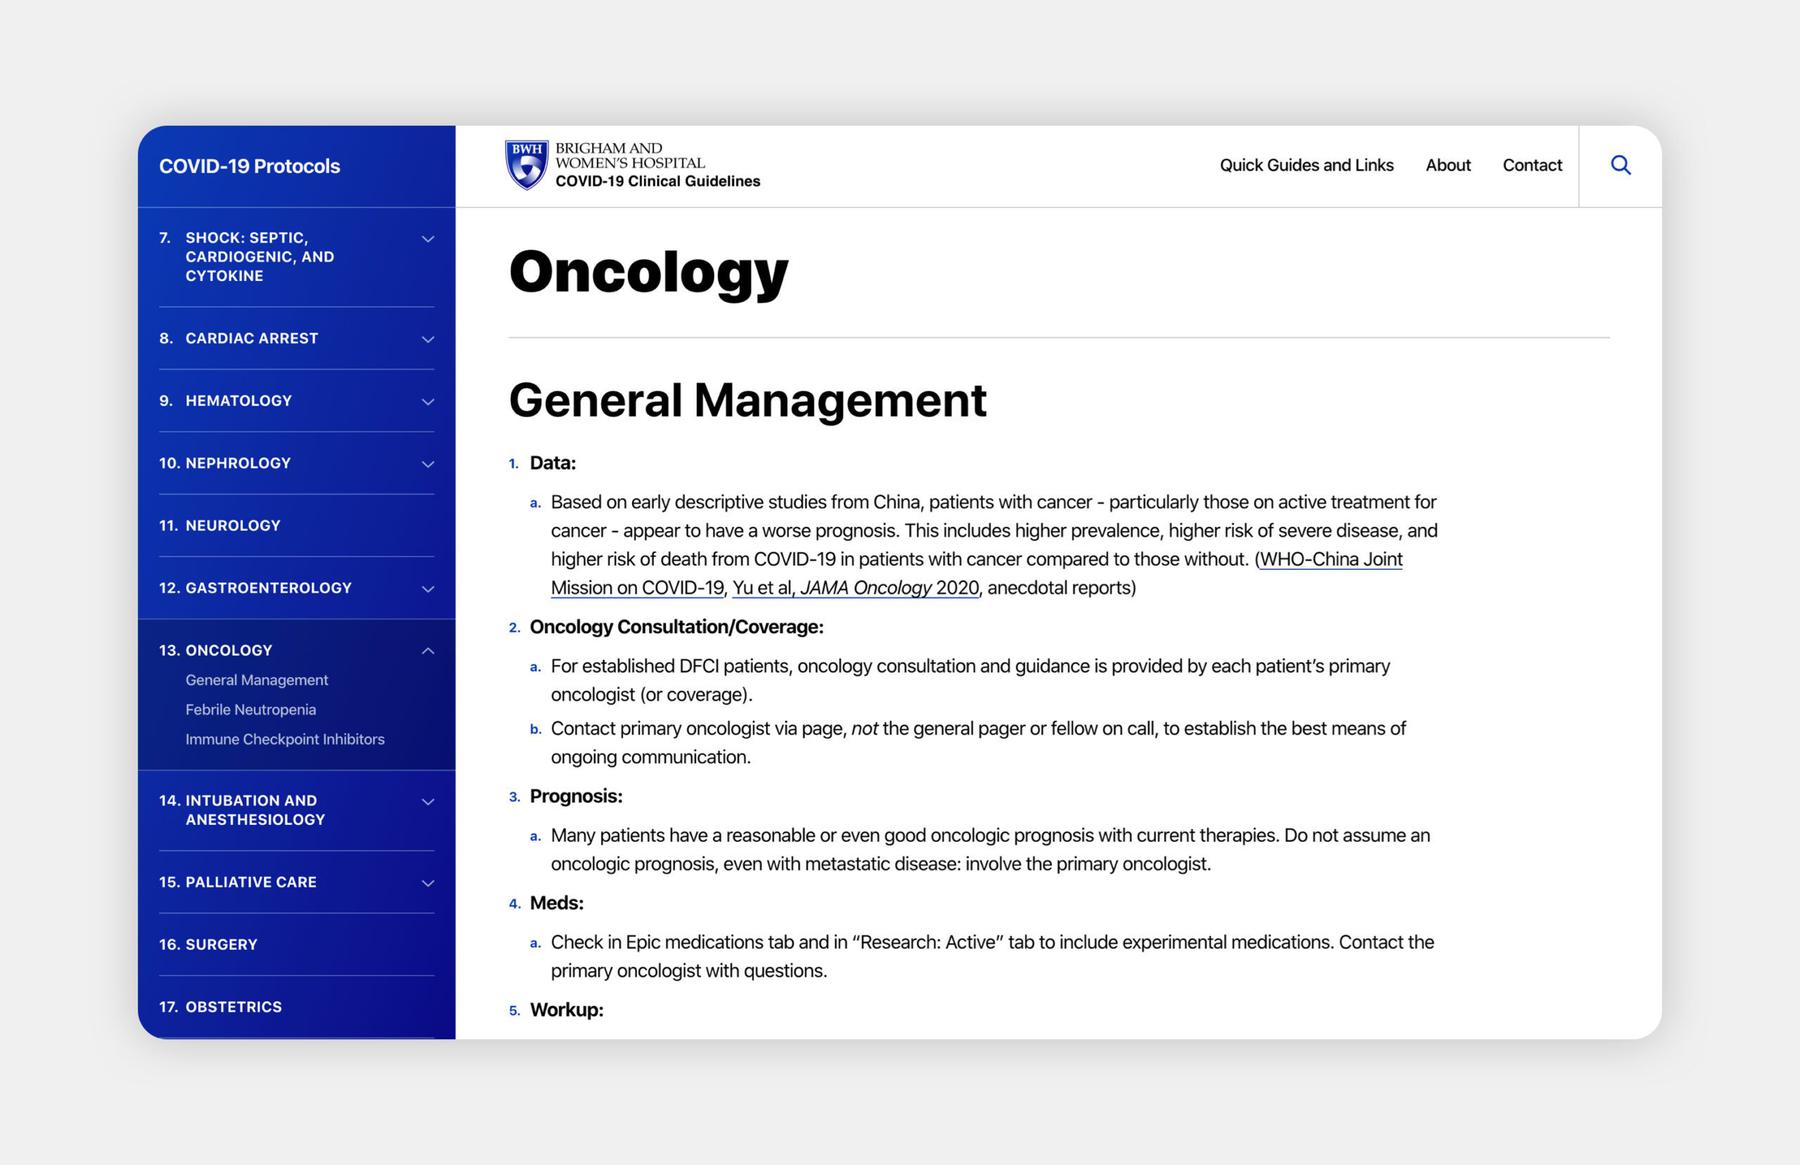The image size is (1800, 1165).
Task: Expand the Shock: Septic, Cardiogenic section chevron
Action: coord(428,239)
